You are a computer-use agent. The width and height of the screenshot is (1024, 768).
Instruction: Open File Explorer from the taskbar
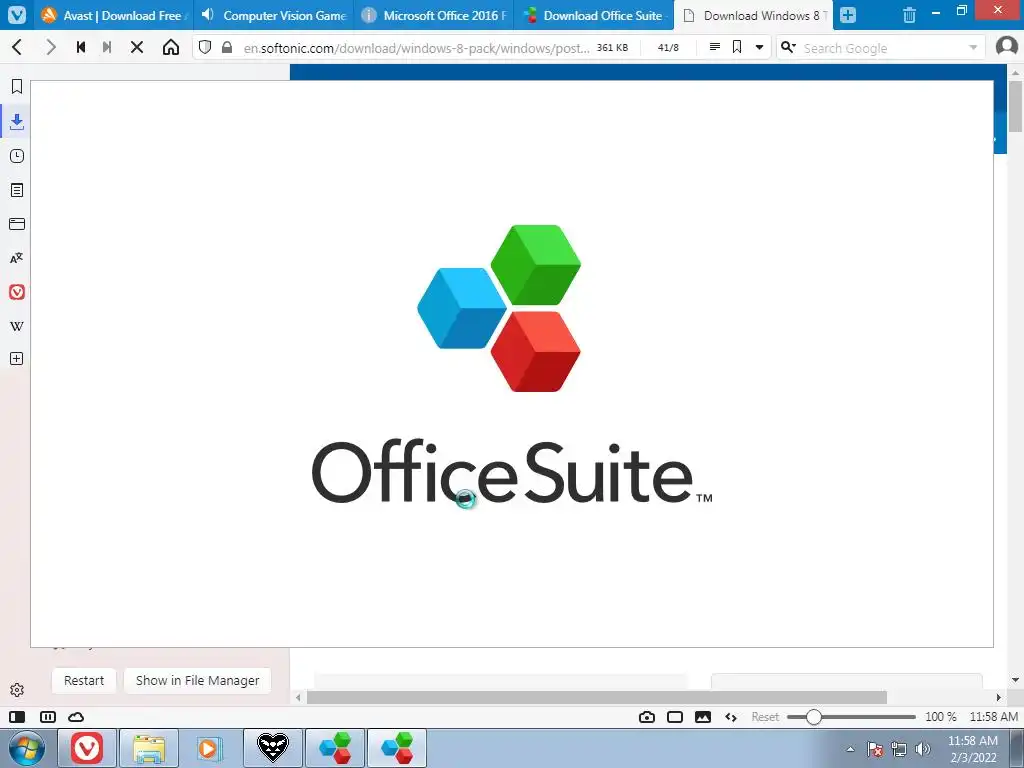149,748
